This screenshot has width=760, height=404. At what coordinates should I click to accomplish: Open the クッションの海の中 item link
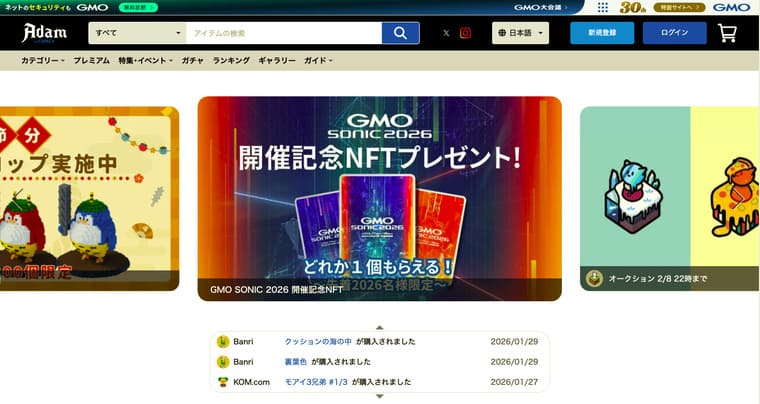point(318,342)
